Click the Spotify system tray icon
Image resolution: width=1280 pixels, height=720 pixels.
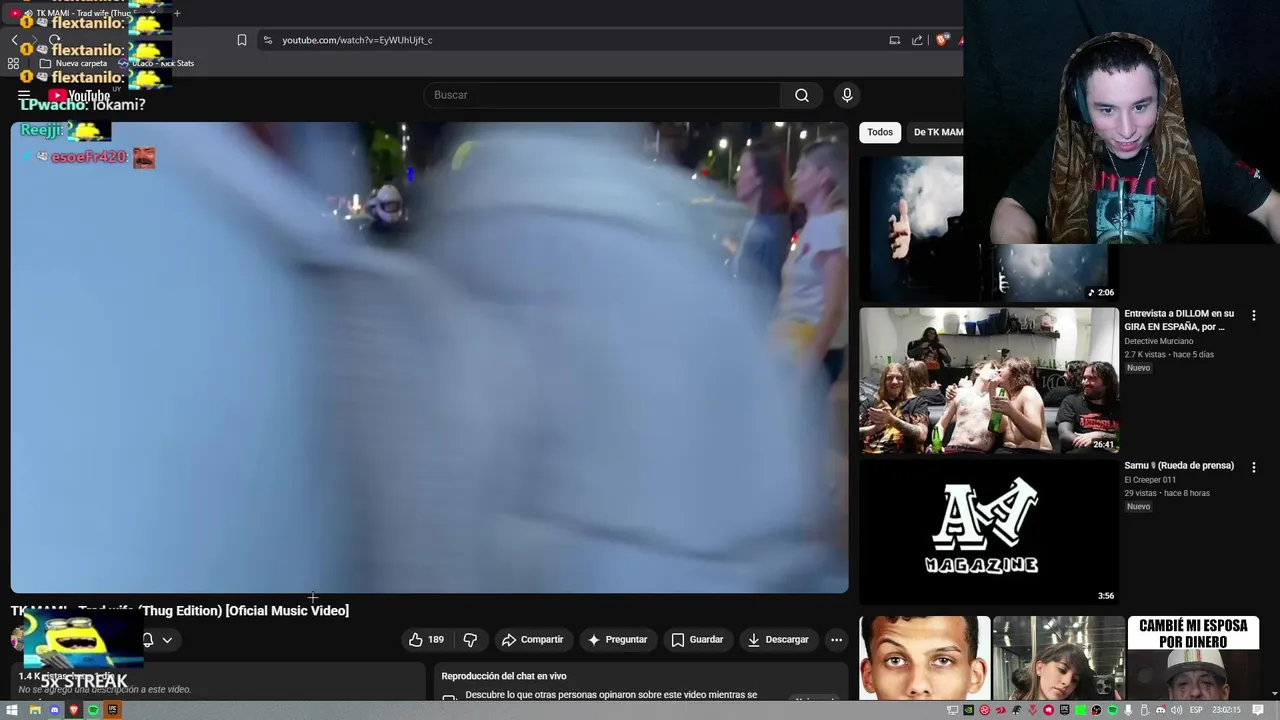[1113, 710]
